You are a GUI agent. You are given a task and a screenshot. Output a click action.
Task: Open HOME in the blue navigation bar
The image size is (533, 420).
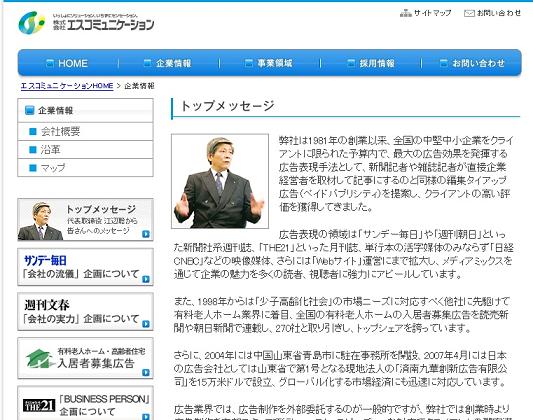point(67,63)
